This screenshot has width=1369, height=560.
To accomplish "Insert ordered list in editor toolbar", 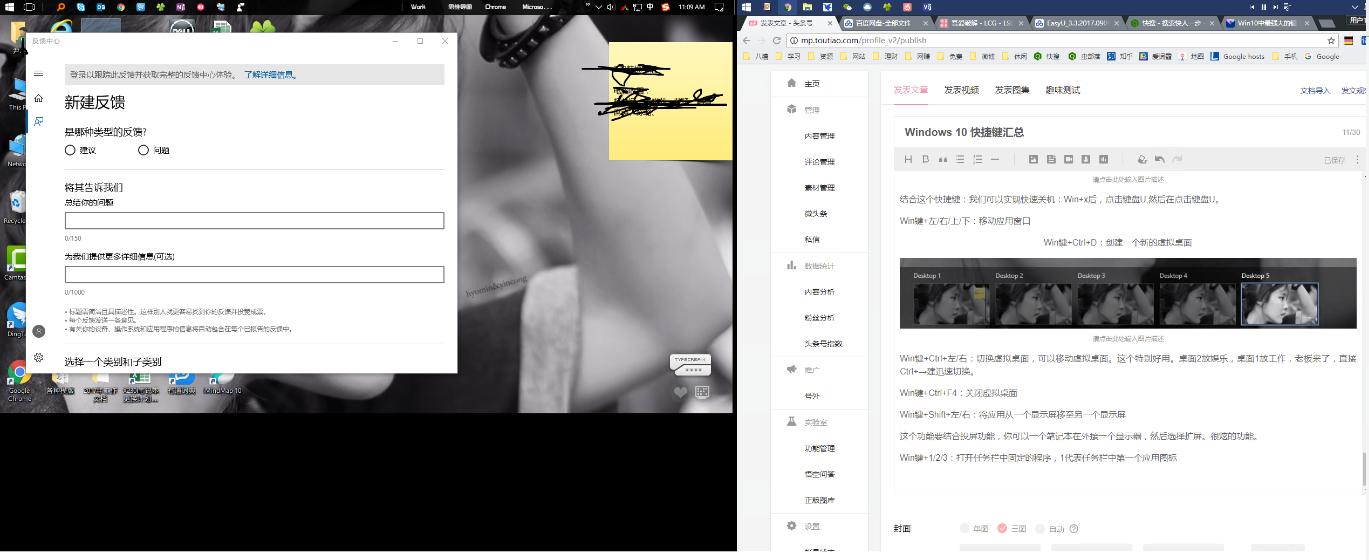I will click(x=977, y=159).
